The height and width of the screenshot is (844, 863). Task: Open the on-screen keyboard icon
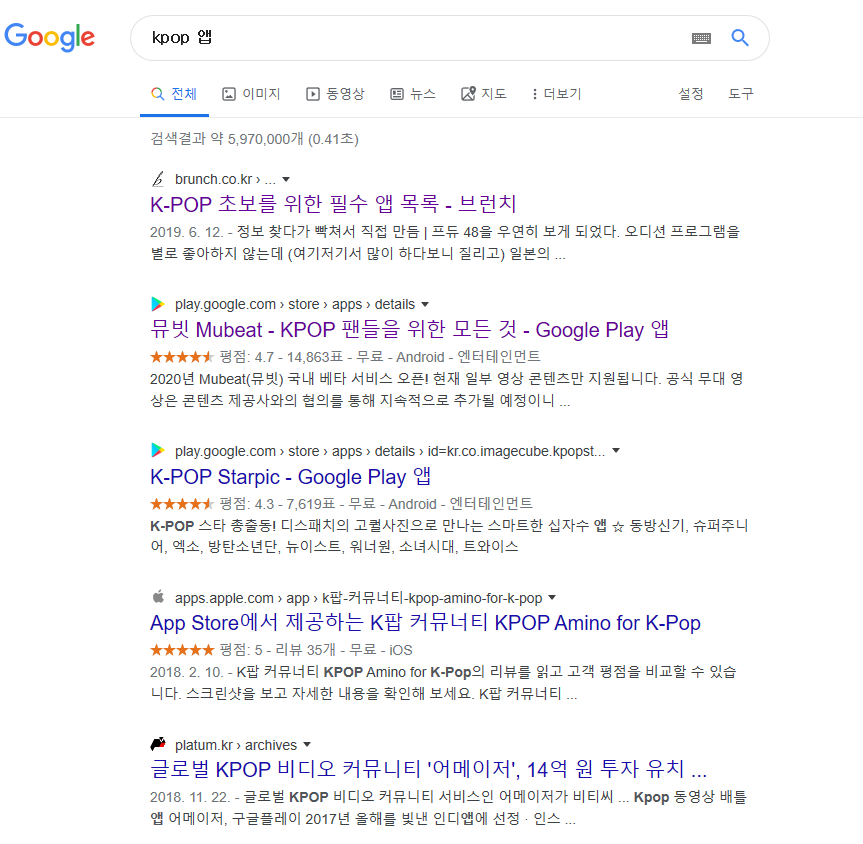pyautogui.click(x=701, y=38)
